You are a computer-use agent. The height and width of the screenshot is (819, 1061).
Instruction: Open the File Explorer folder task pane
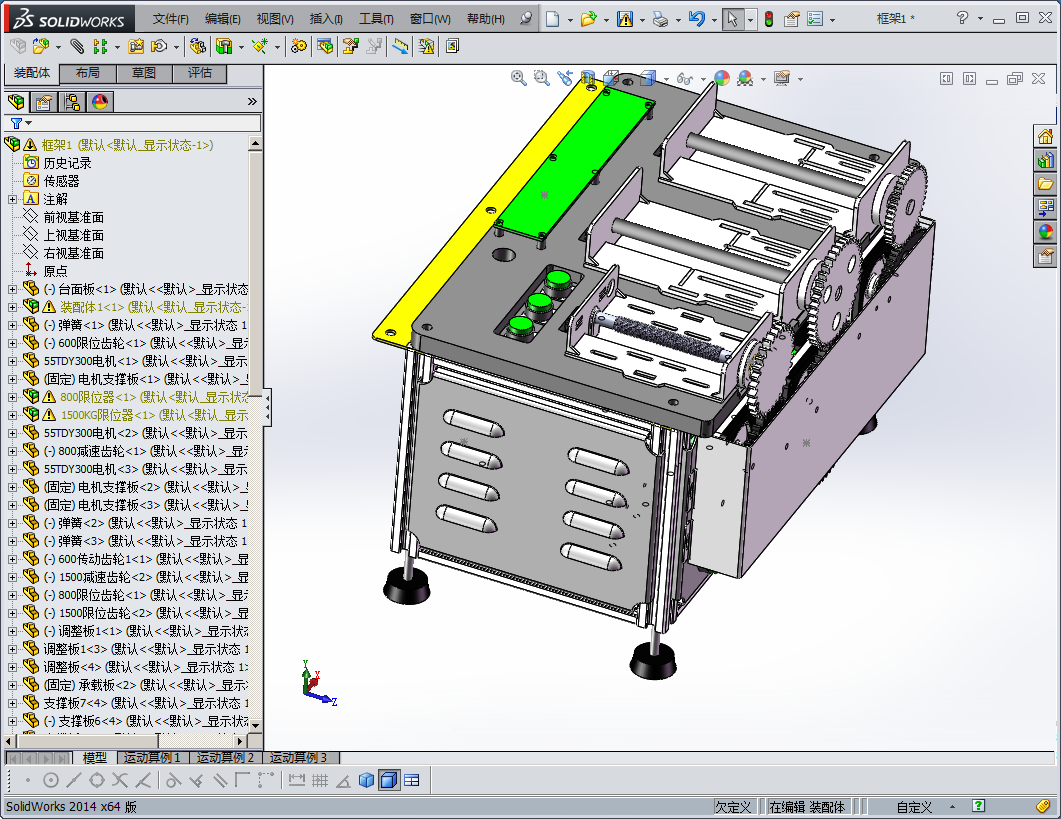[1045, 184]
